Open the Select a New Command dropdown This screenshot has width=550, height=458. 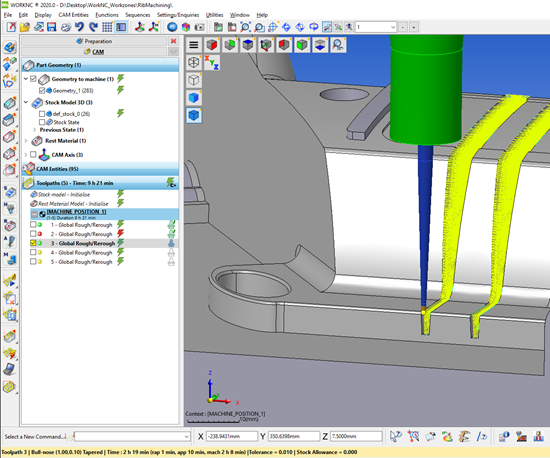point(186,437)
